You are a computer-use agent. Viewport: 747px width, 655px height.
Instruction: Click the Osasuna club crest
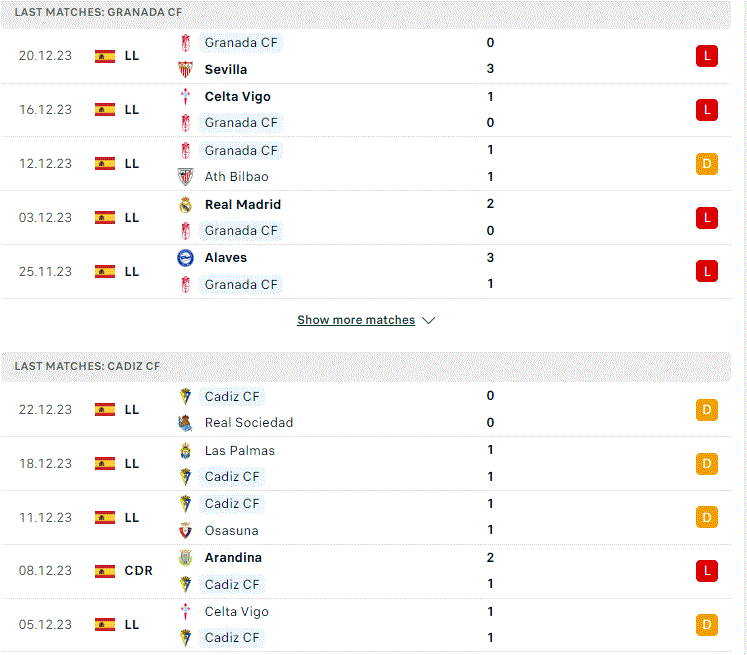tap(185, 531)
